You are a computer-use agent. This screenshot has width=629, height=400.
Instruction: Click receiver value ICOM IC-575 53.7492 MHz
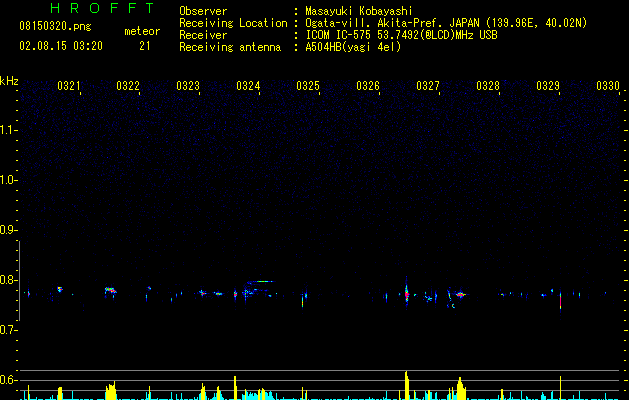pyautogui.click(x=401, y=35)
